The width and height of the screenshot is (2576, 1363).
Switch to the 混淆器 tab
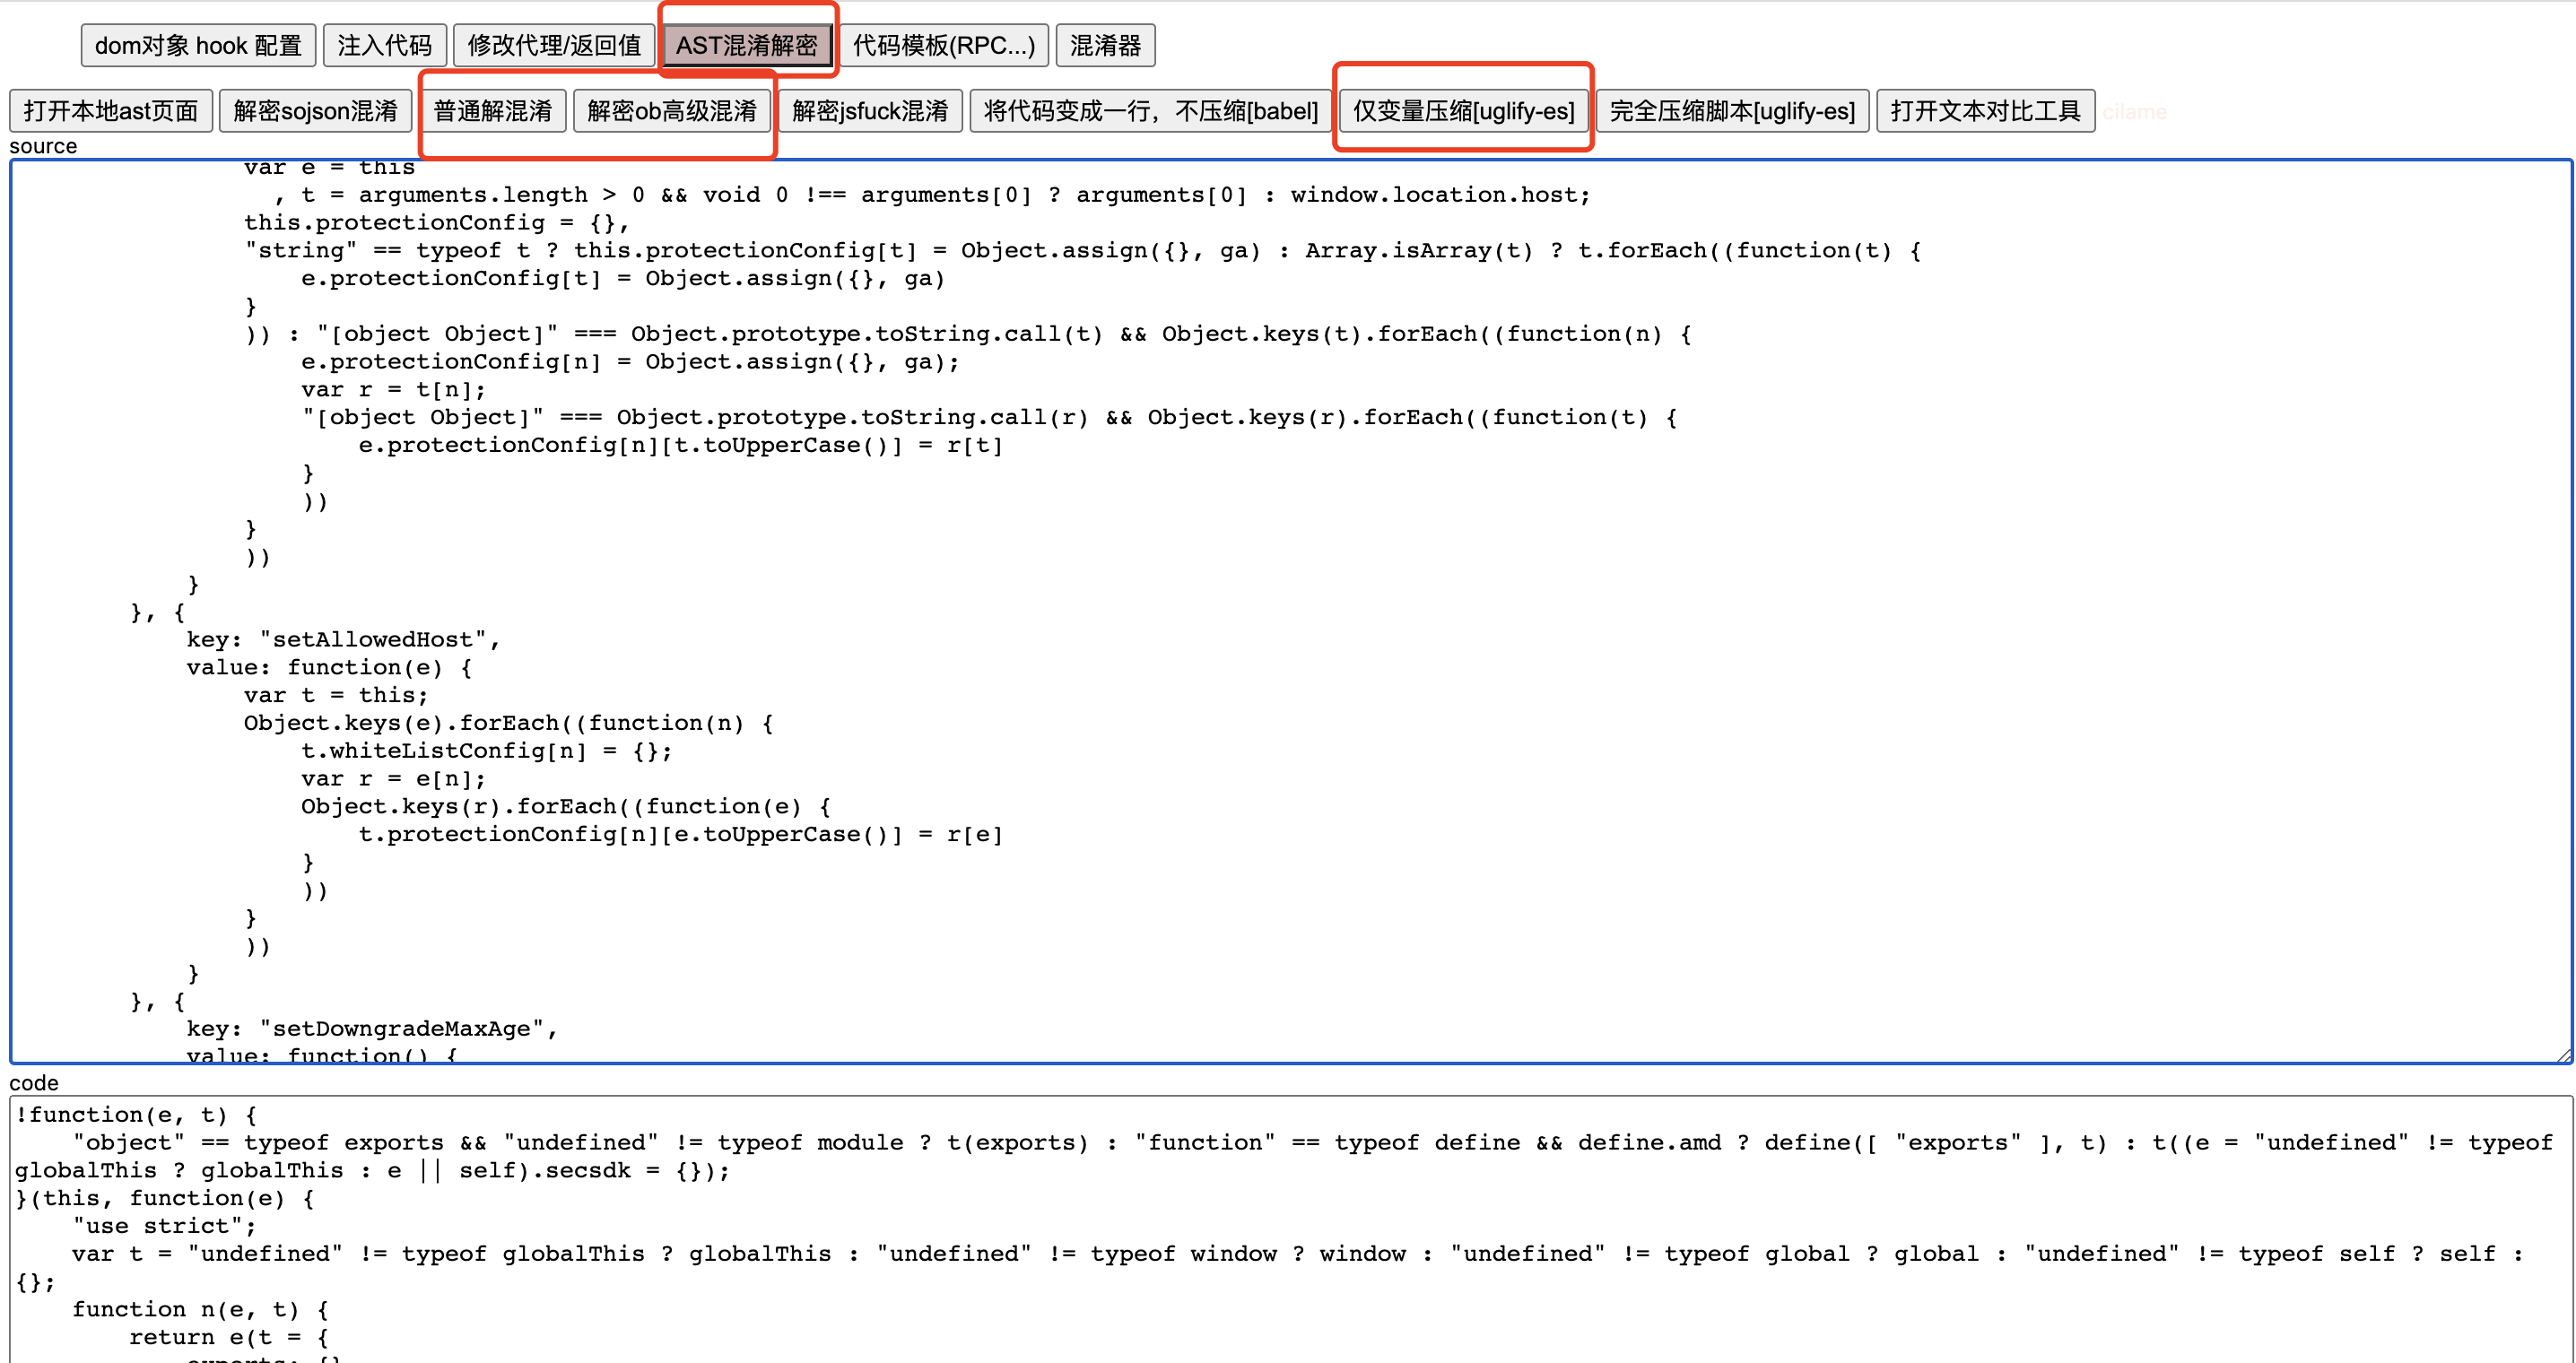(x=1104, y=45)
